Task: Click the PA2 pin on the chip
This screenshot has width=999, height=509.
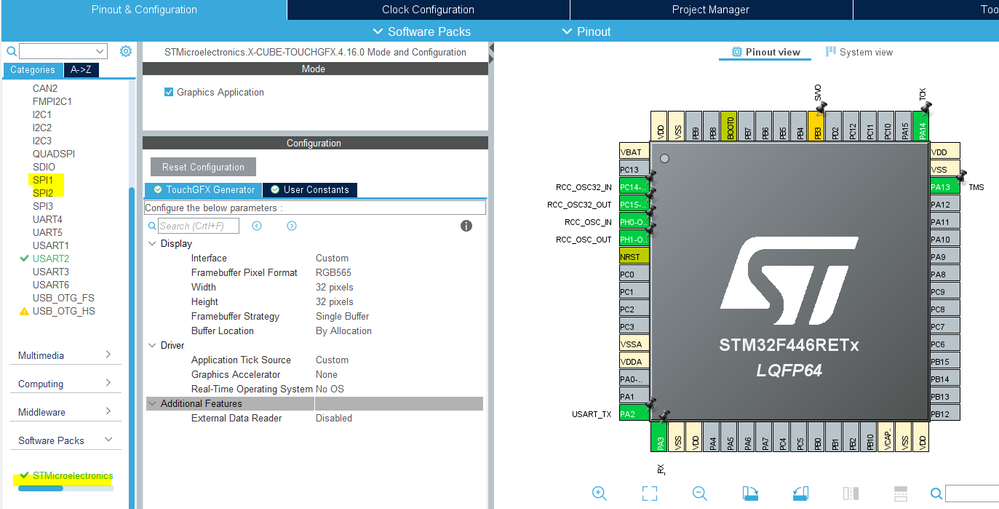Action: 634,414
